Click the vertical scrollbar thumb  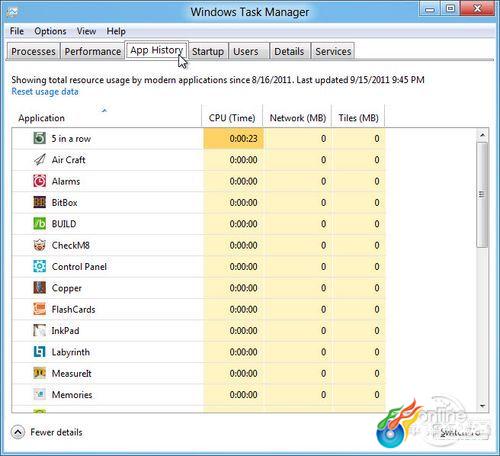point(482,195)
